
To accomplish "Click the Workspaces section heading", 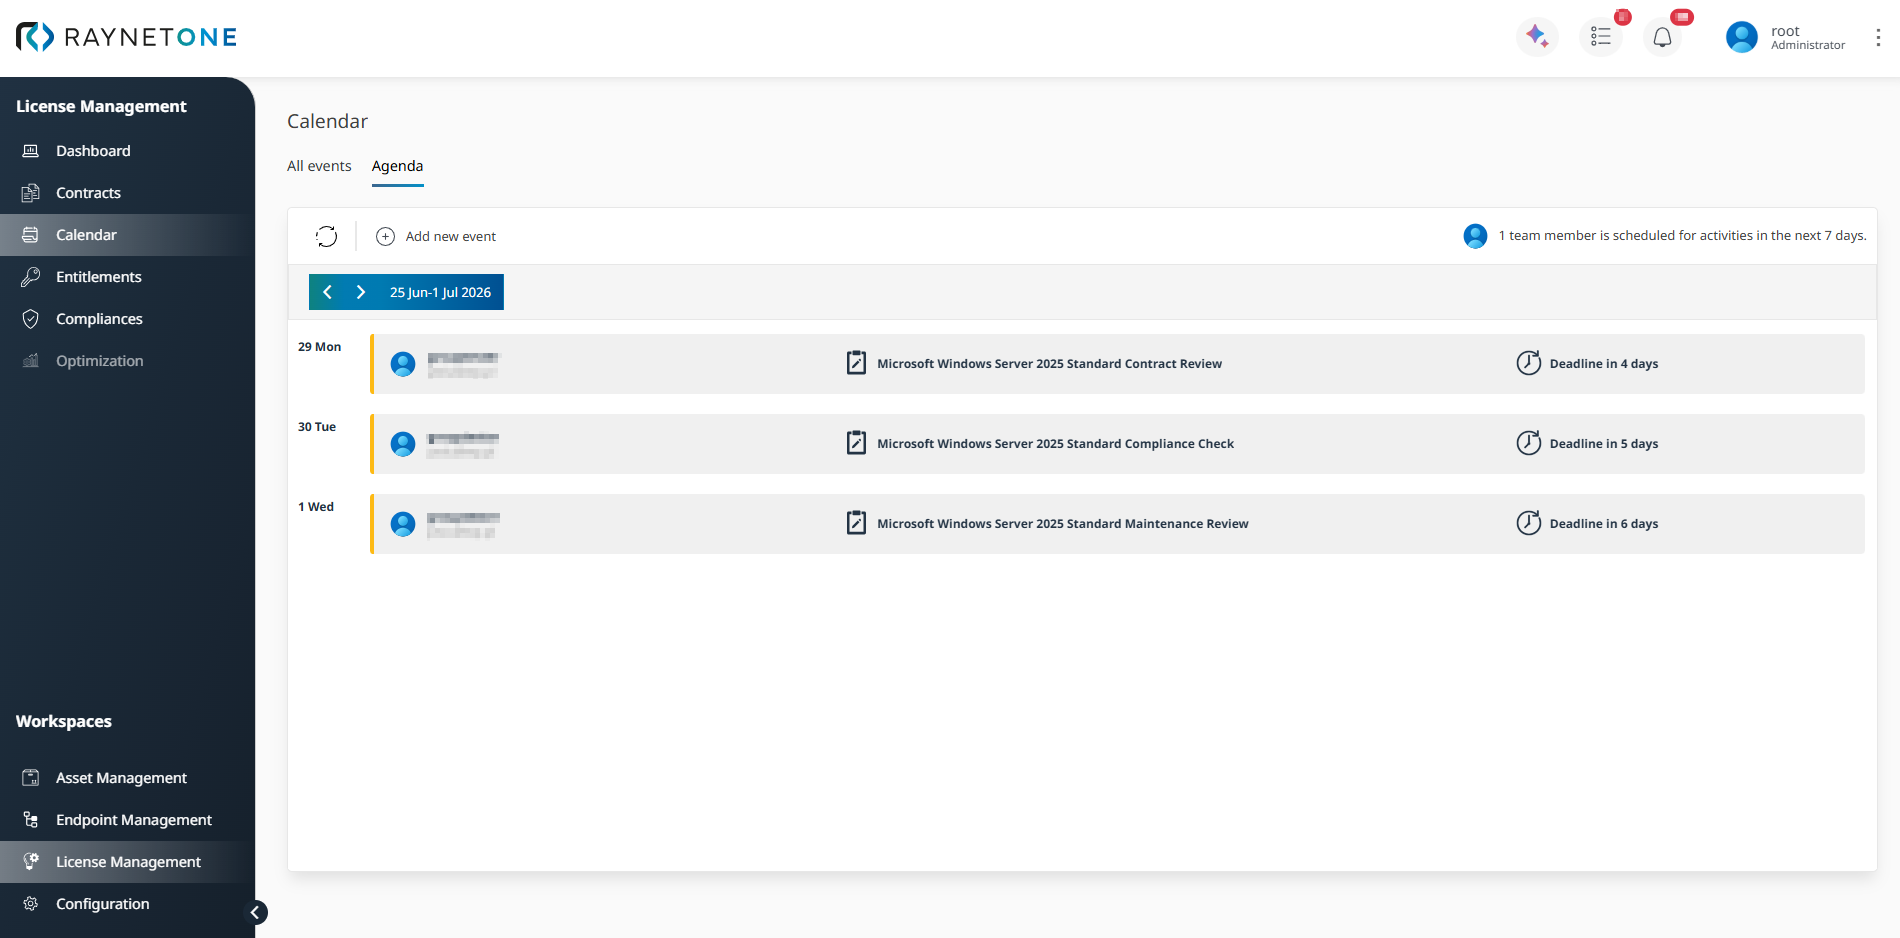I will [64, 721].
